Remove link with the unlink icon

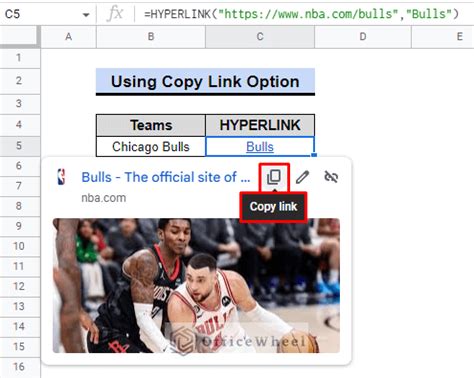[331, 177]
